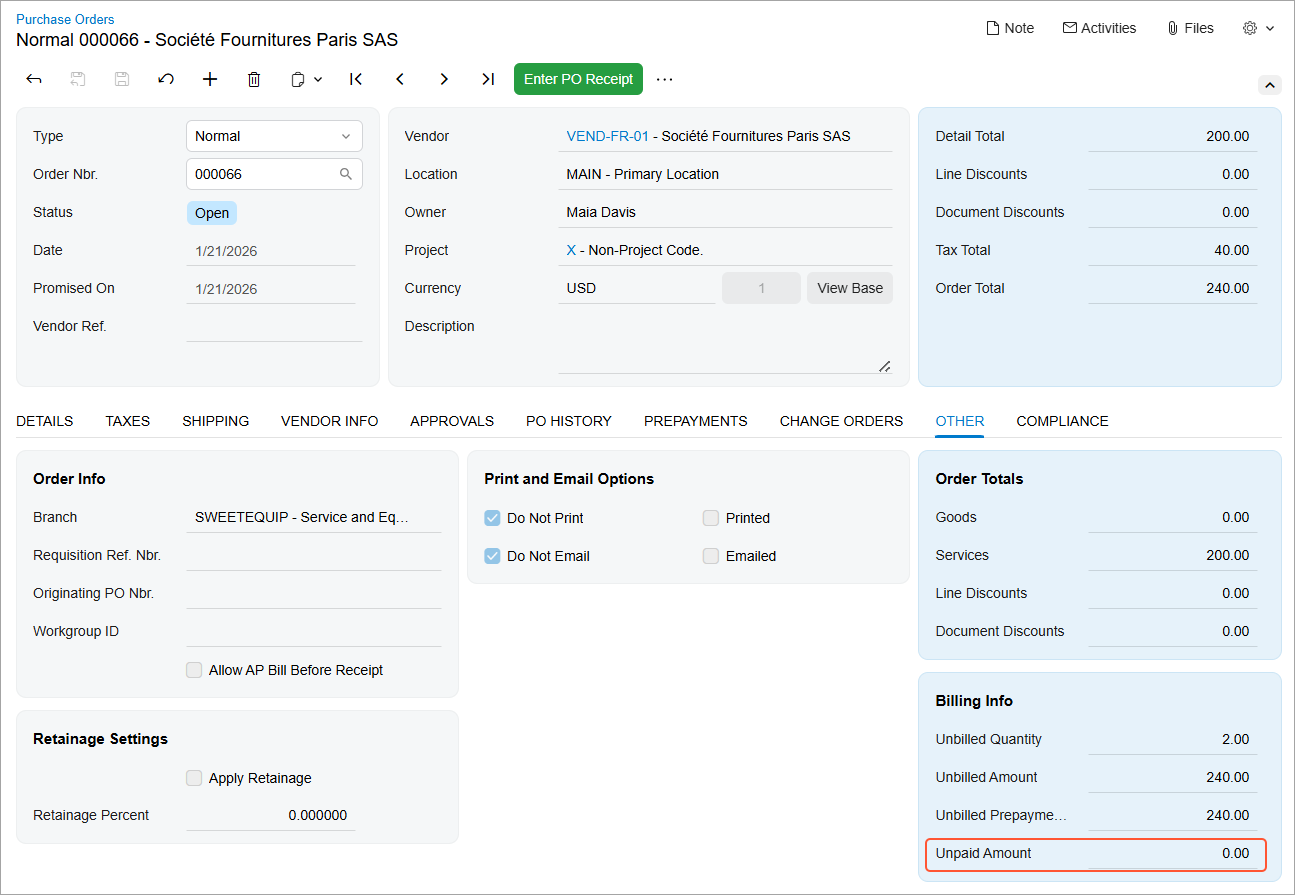Viewport: 1295px width, 895px height.
Task: Enable Apply Retainage checkbox
Action: coord(194,778)
